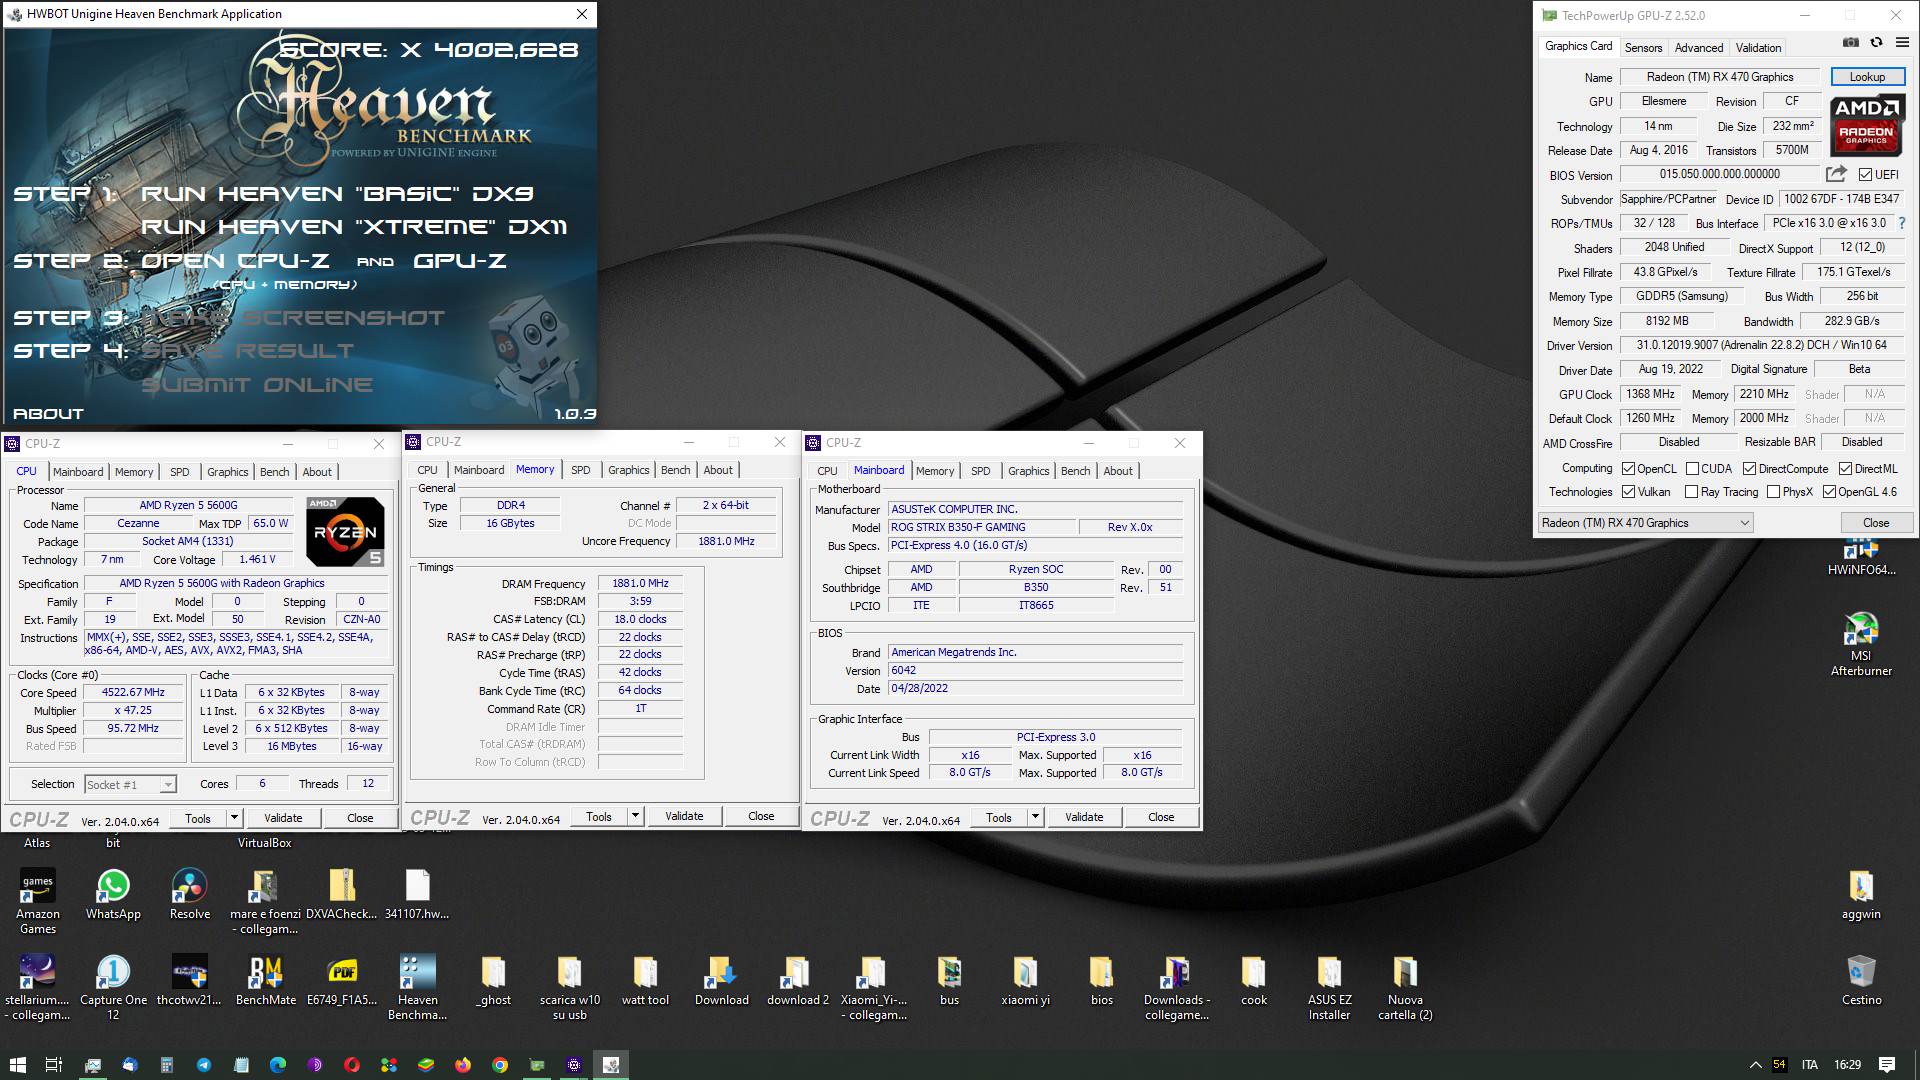Select the DXVAChecker zip file icon
The image size is (1920, 1080).
point(341,893)
